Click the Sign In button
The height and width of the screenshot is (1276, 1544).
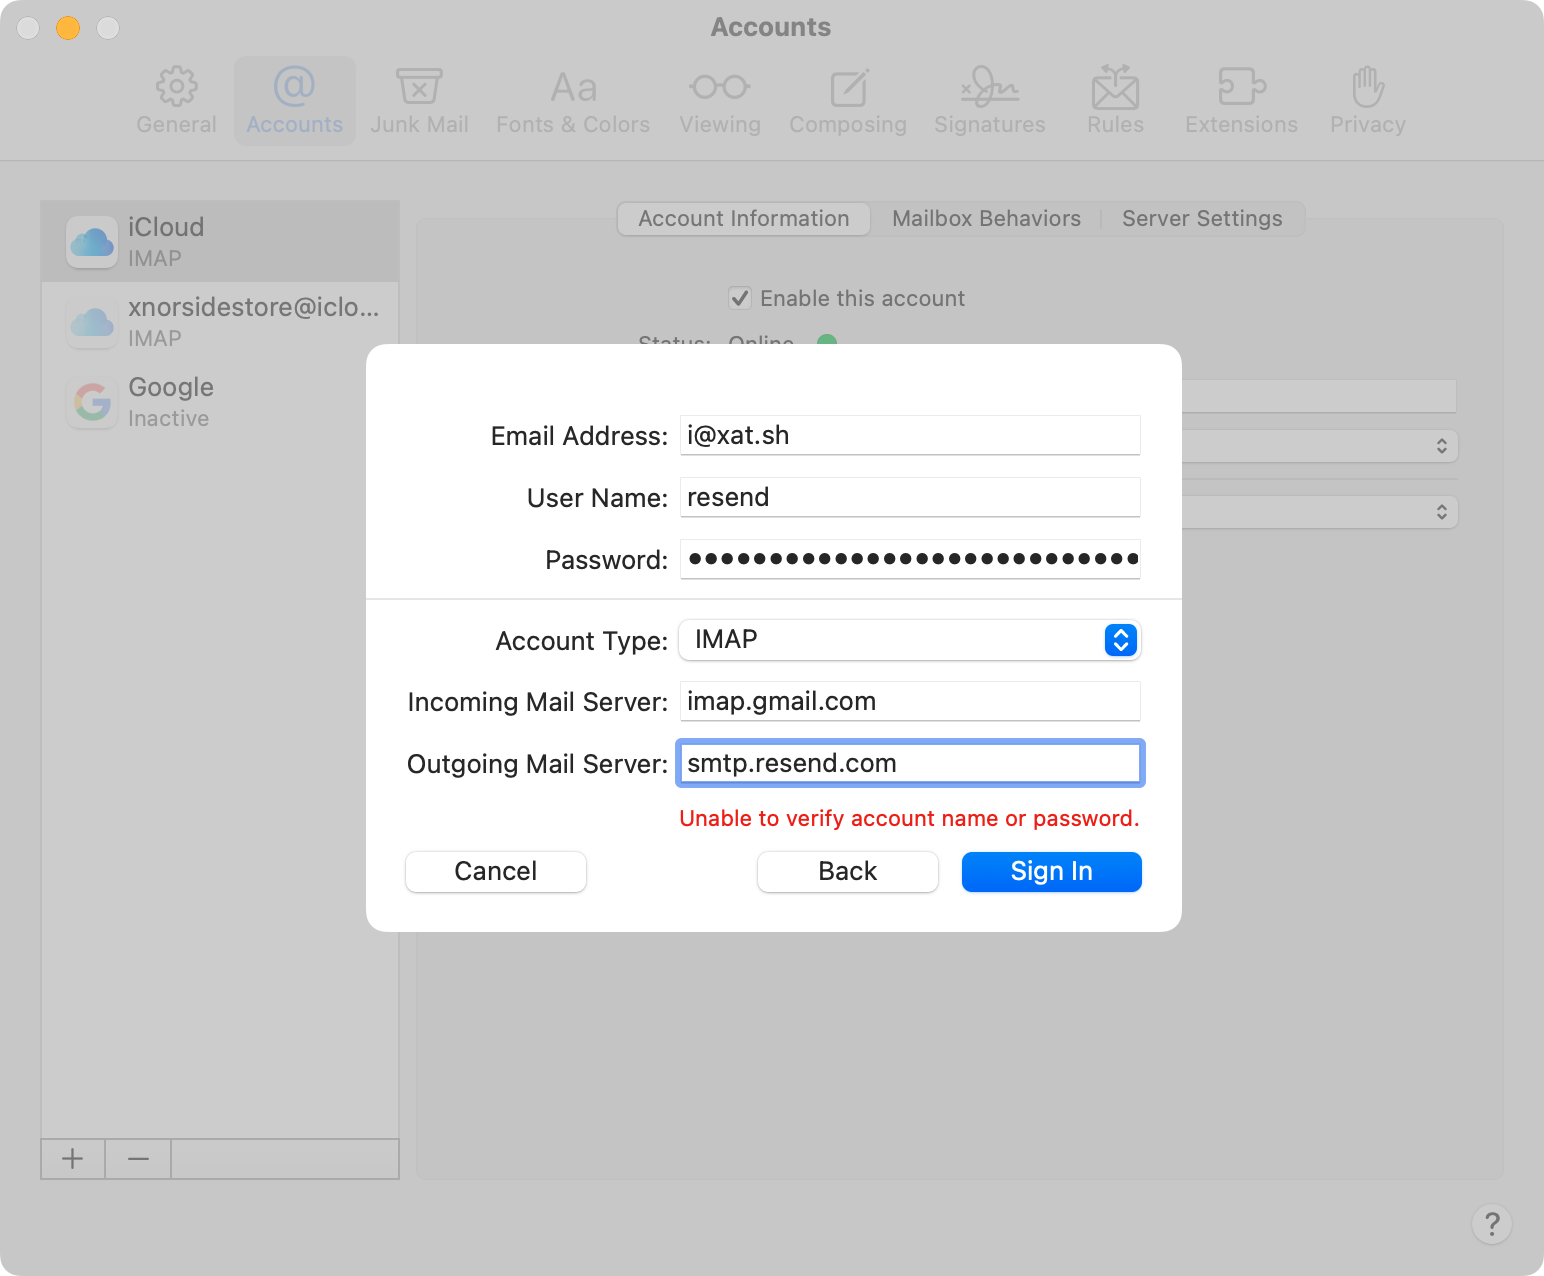coord(1051,872)
